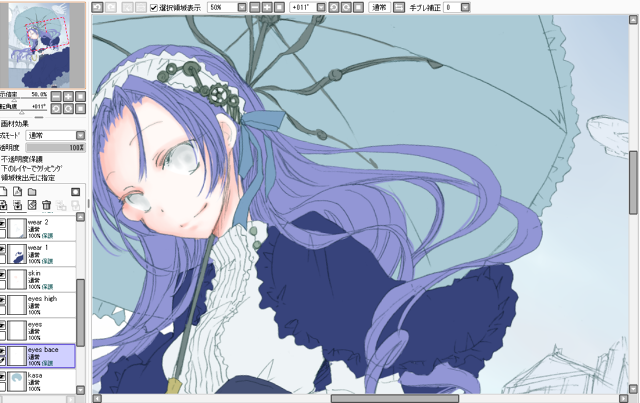Select the skin layer
Screen dimensions: 640x403
[38, 279]
